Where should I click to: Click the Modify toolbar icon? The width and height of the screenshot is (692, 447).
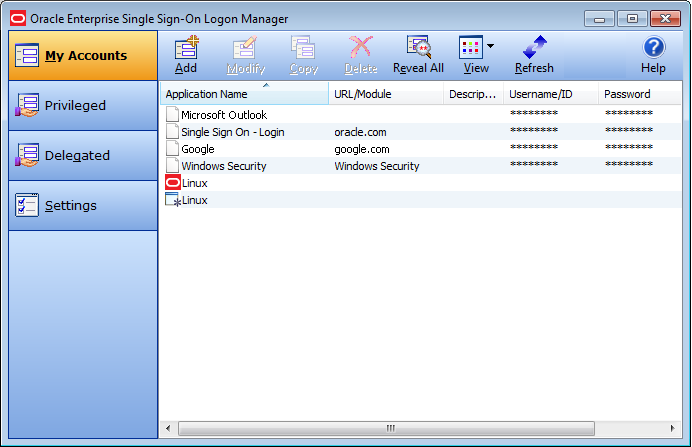[x=245, y=48]
